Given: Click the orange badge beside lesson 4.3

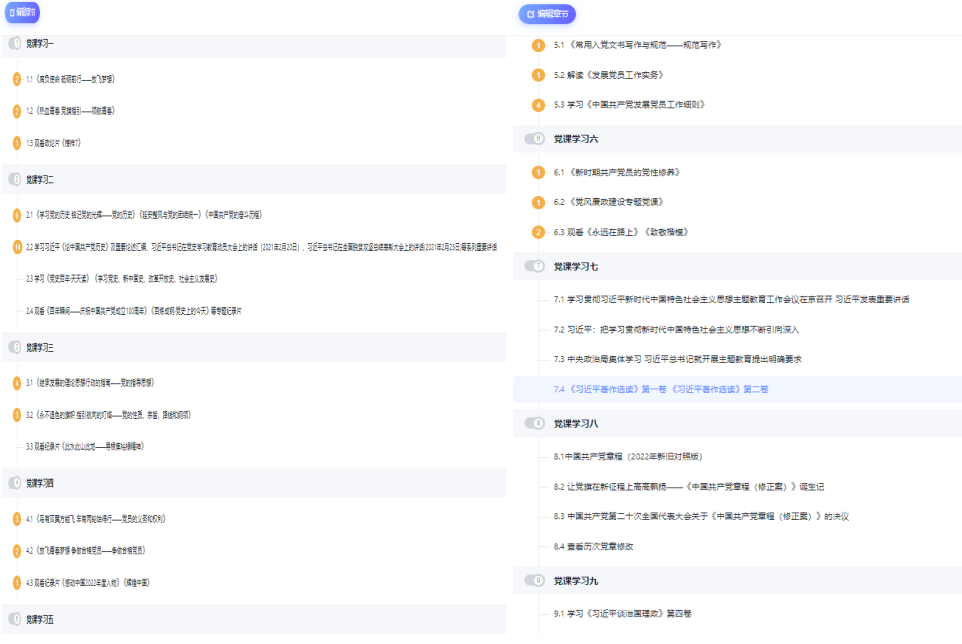Looking at the screenshot, I should click(17, 582).
